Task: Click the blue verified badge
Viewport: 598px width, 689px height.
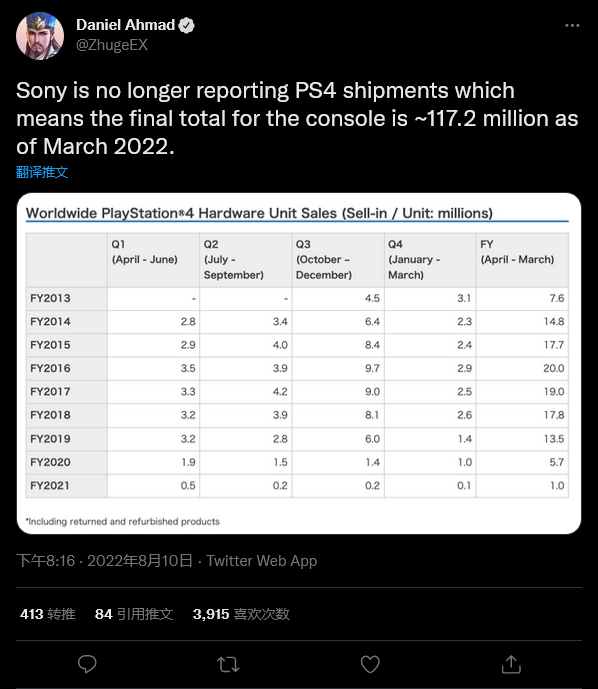Action: [x=186, y=25]
